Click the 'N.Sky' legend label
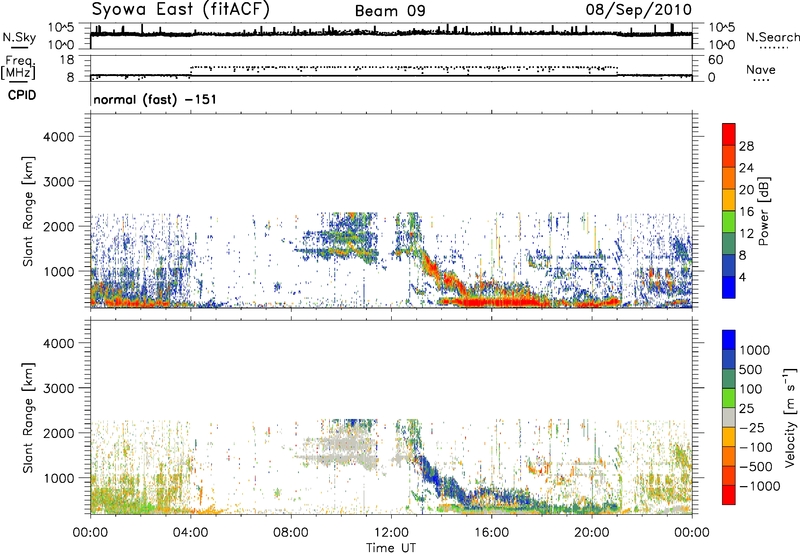The image size is (800, 554). [19, 37]
